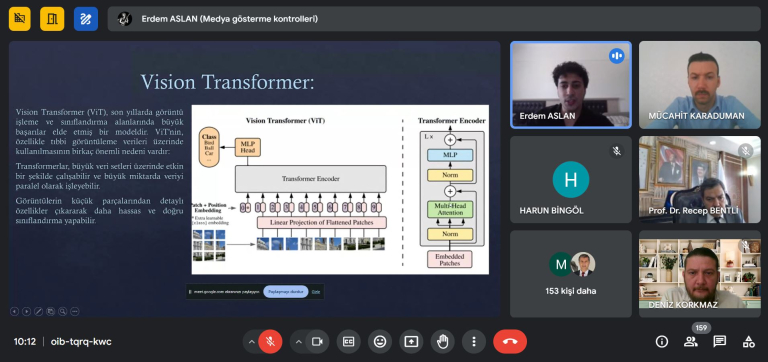Raise hand using the hand icon
Screen dimensions: 768x362
pyautogui.click(x=442, y=342)
